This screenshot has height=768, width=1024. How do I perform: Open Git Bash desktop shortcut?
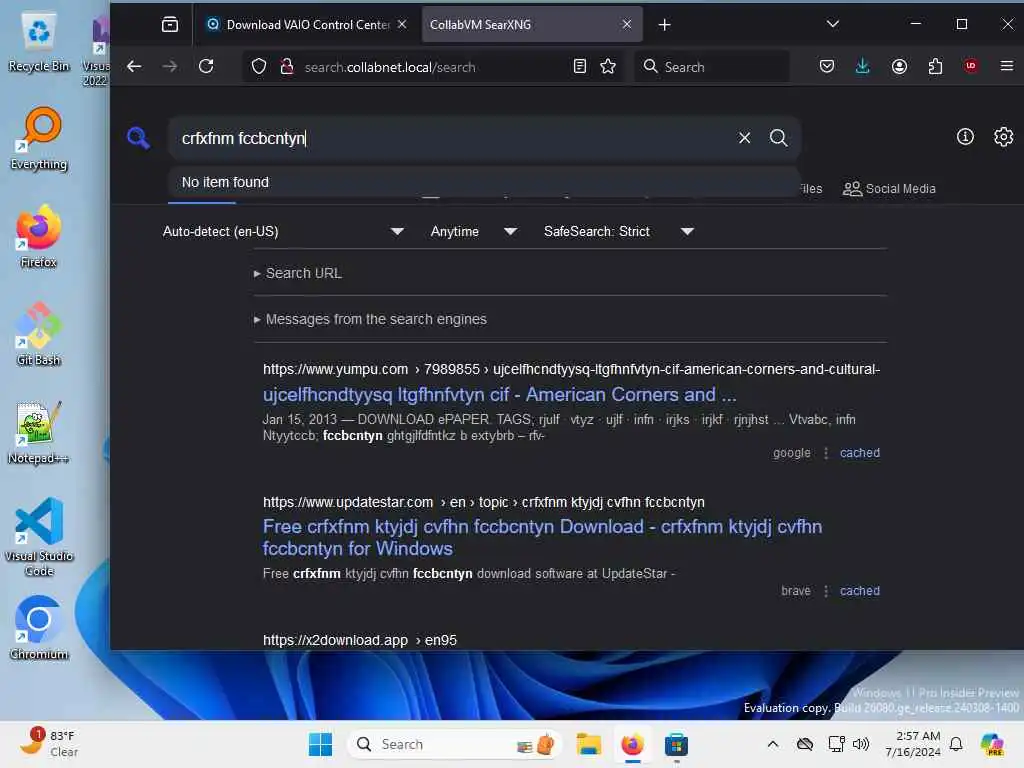pos(39,334)
